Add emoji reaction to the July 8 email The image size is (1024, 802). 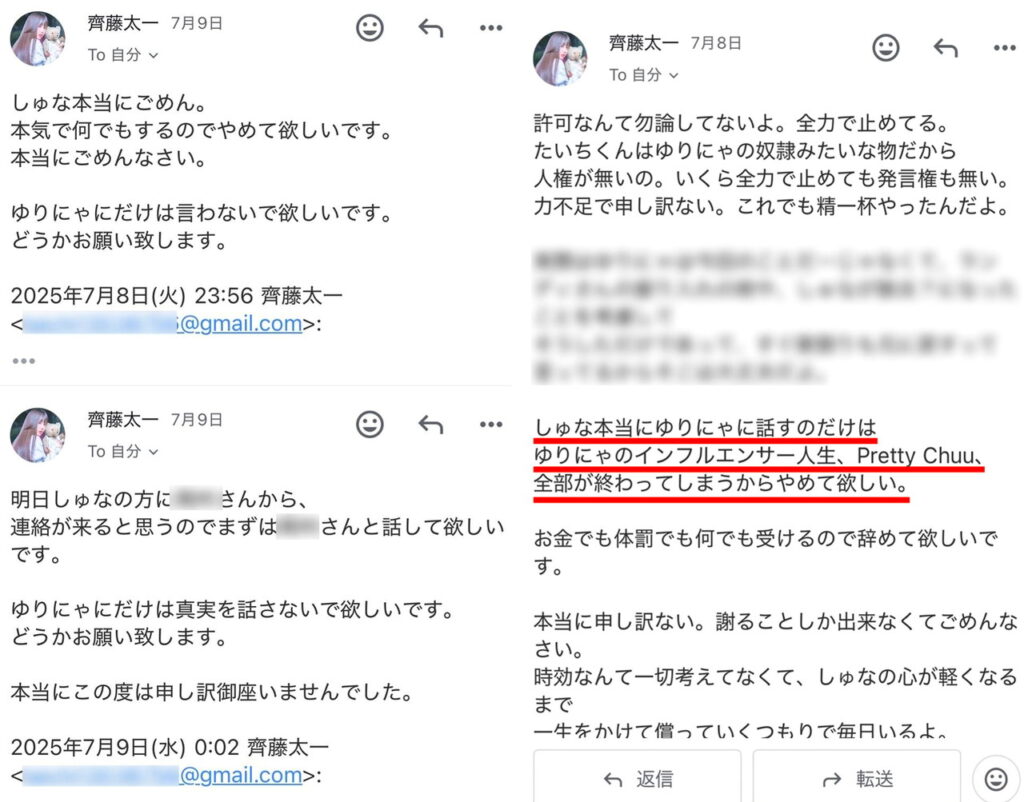(x=886, y=48)
